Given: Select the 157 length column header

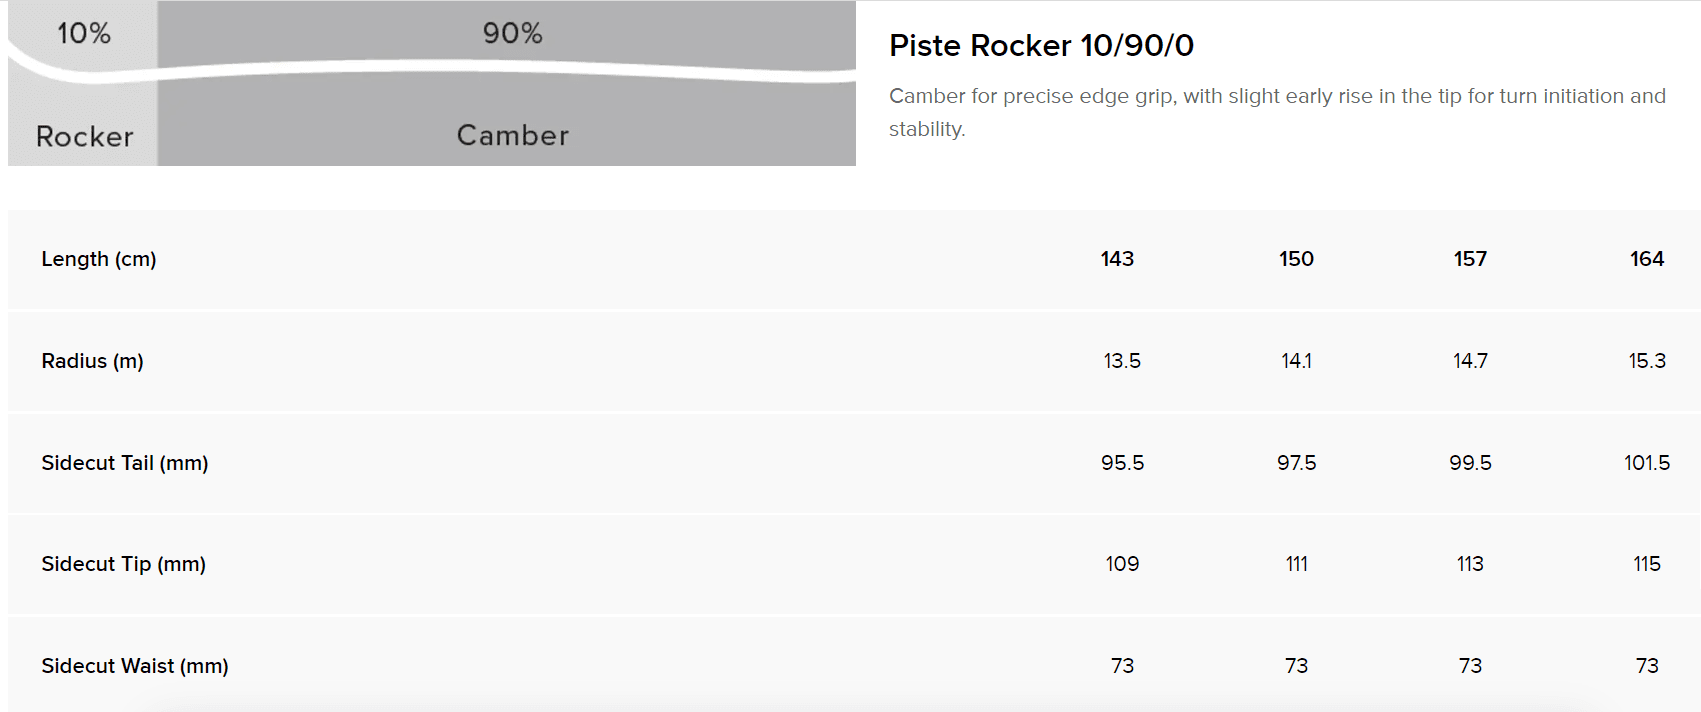Looking at the screenshot, I should pyautogui.click(x=1470, y=259).
